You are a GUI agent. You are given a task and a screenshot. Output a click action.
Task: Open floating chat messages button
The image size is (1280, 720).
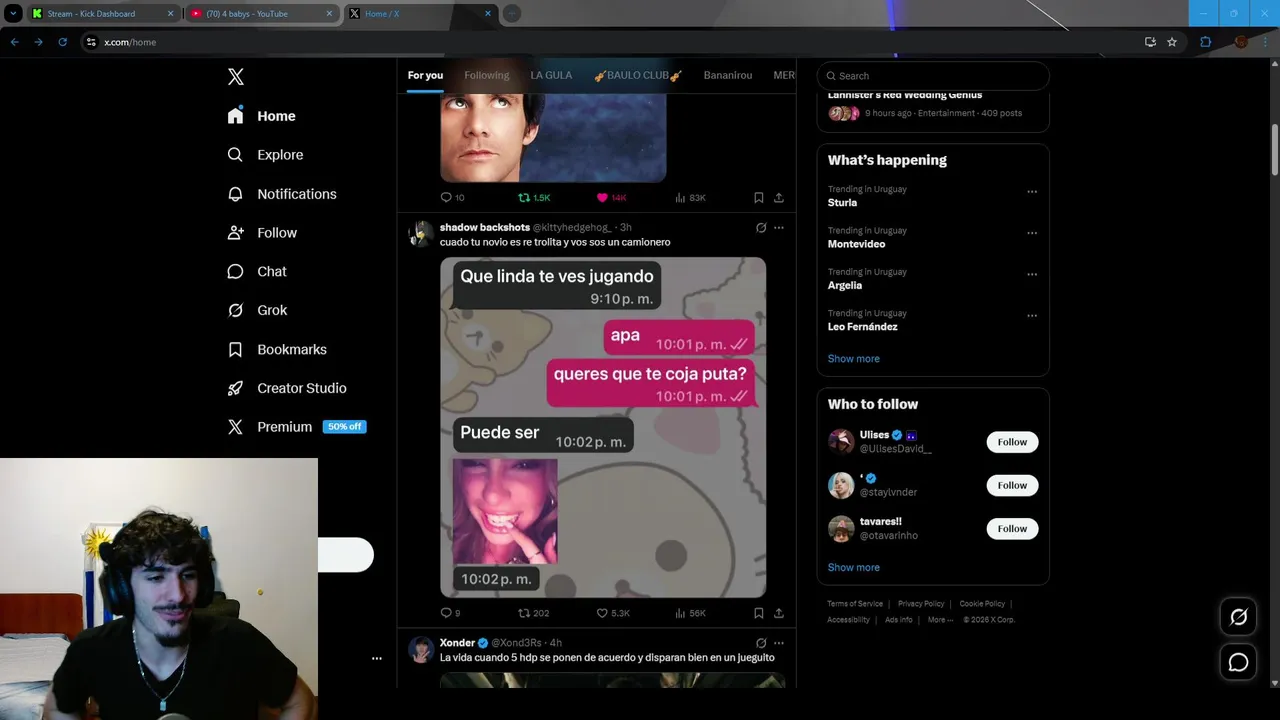tap(1238, 662)
